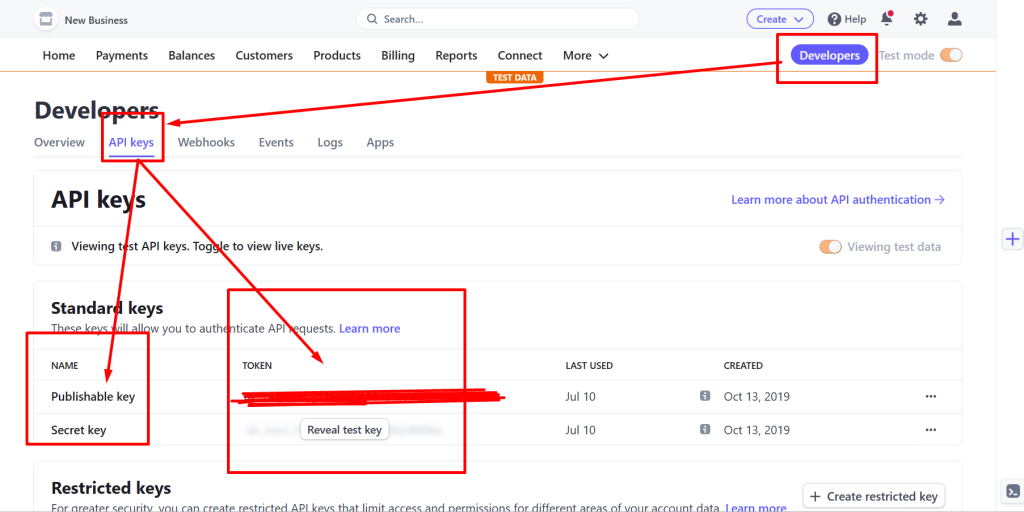Open more options for Secret key
Image resolution: width=1024 pixels, height=512 pixels.
[931, 430]
